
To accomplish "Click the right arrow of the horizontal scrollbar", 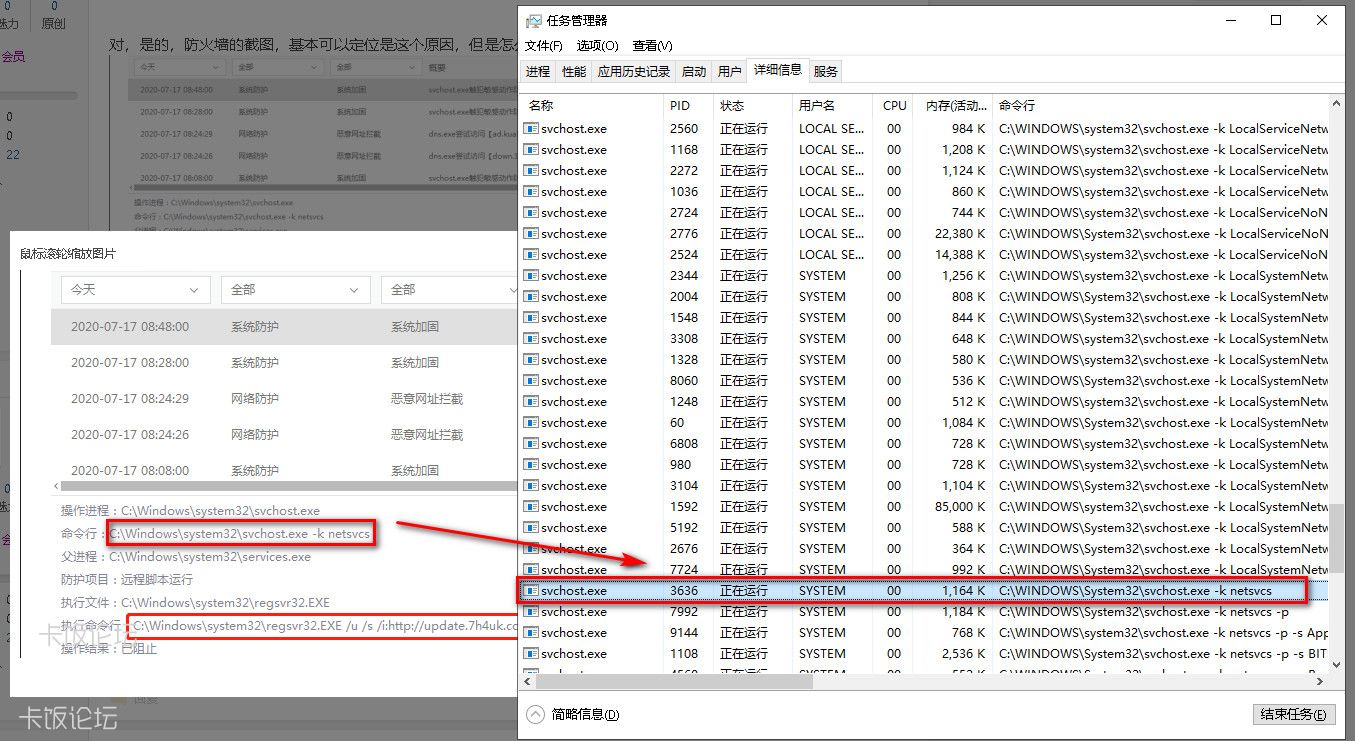I will click(1320, 681).
